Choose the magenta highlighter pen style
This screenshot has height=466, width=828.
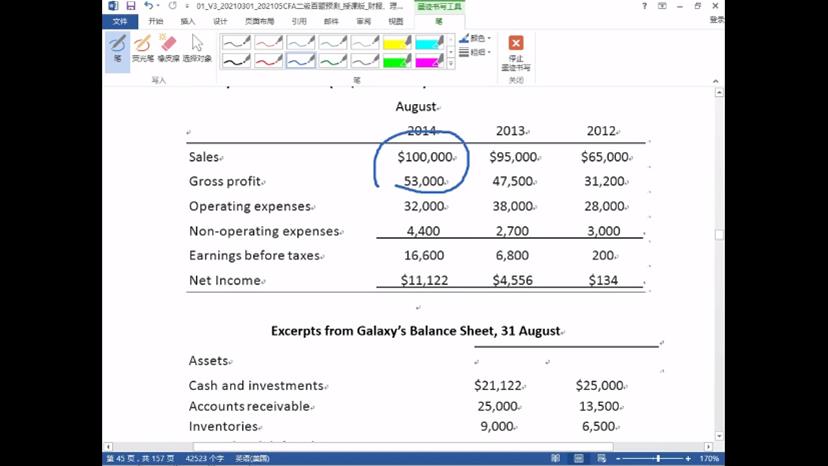click(x=428, y=61)
